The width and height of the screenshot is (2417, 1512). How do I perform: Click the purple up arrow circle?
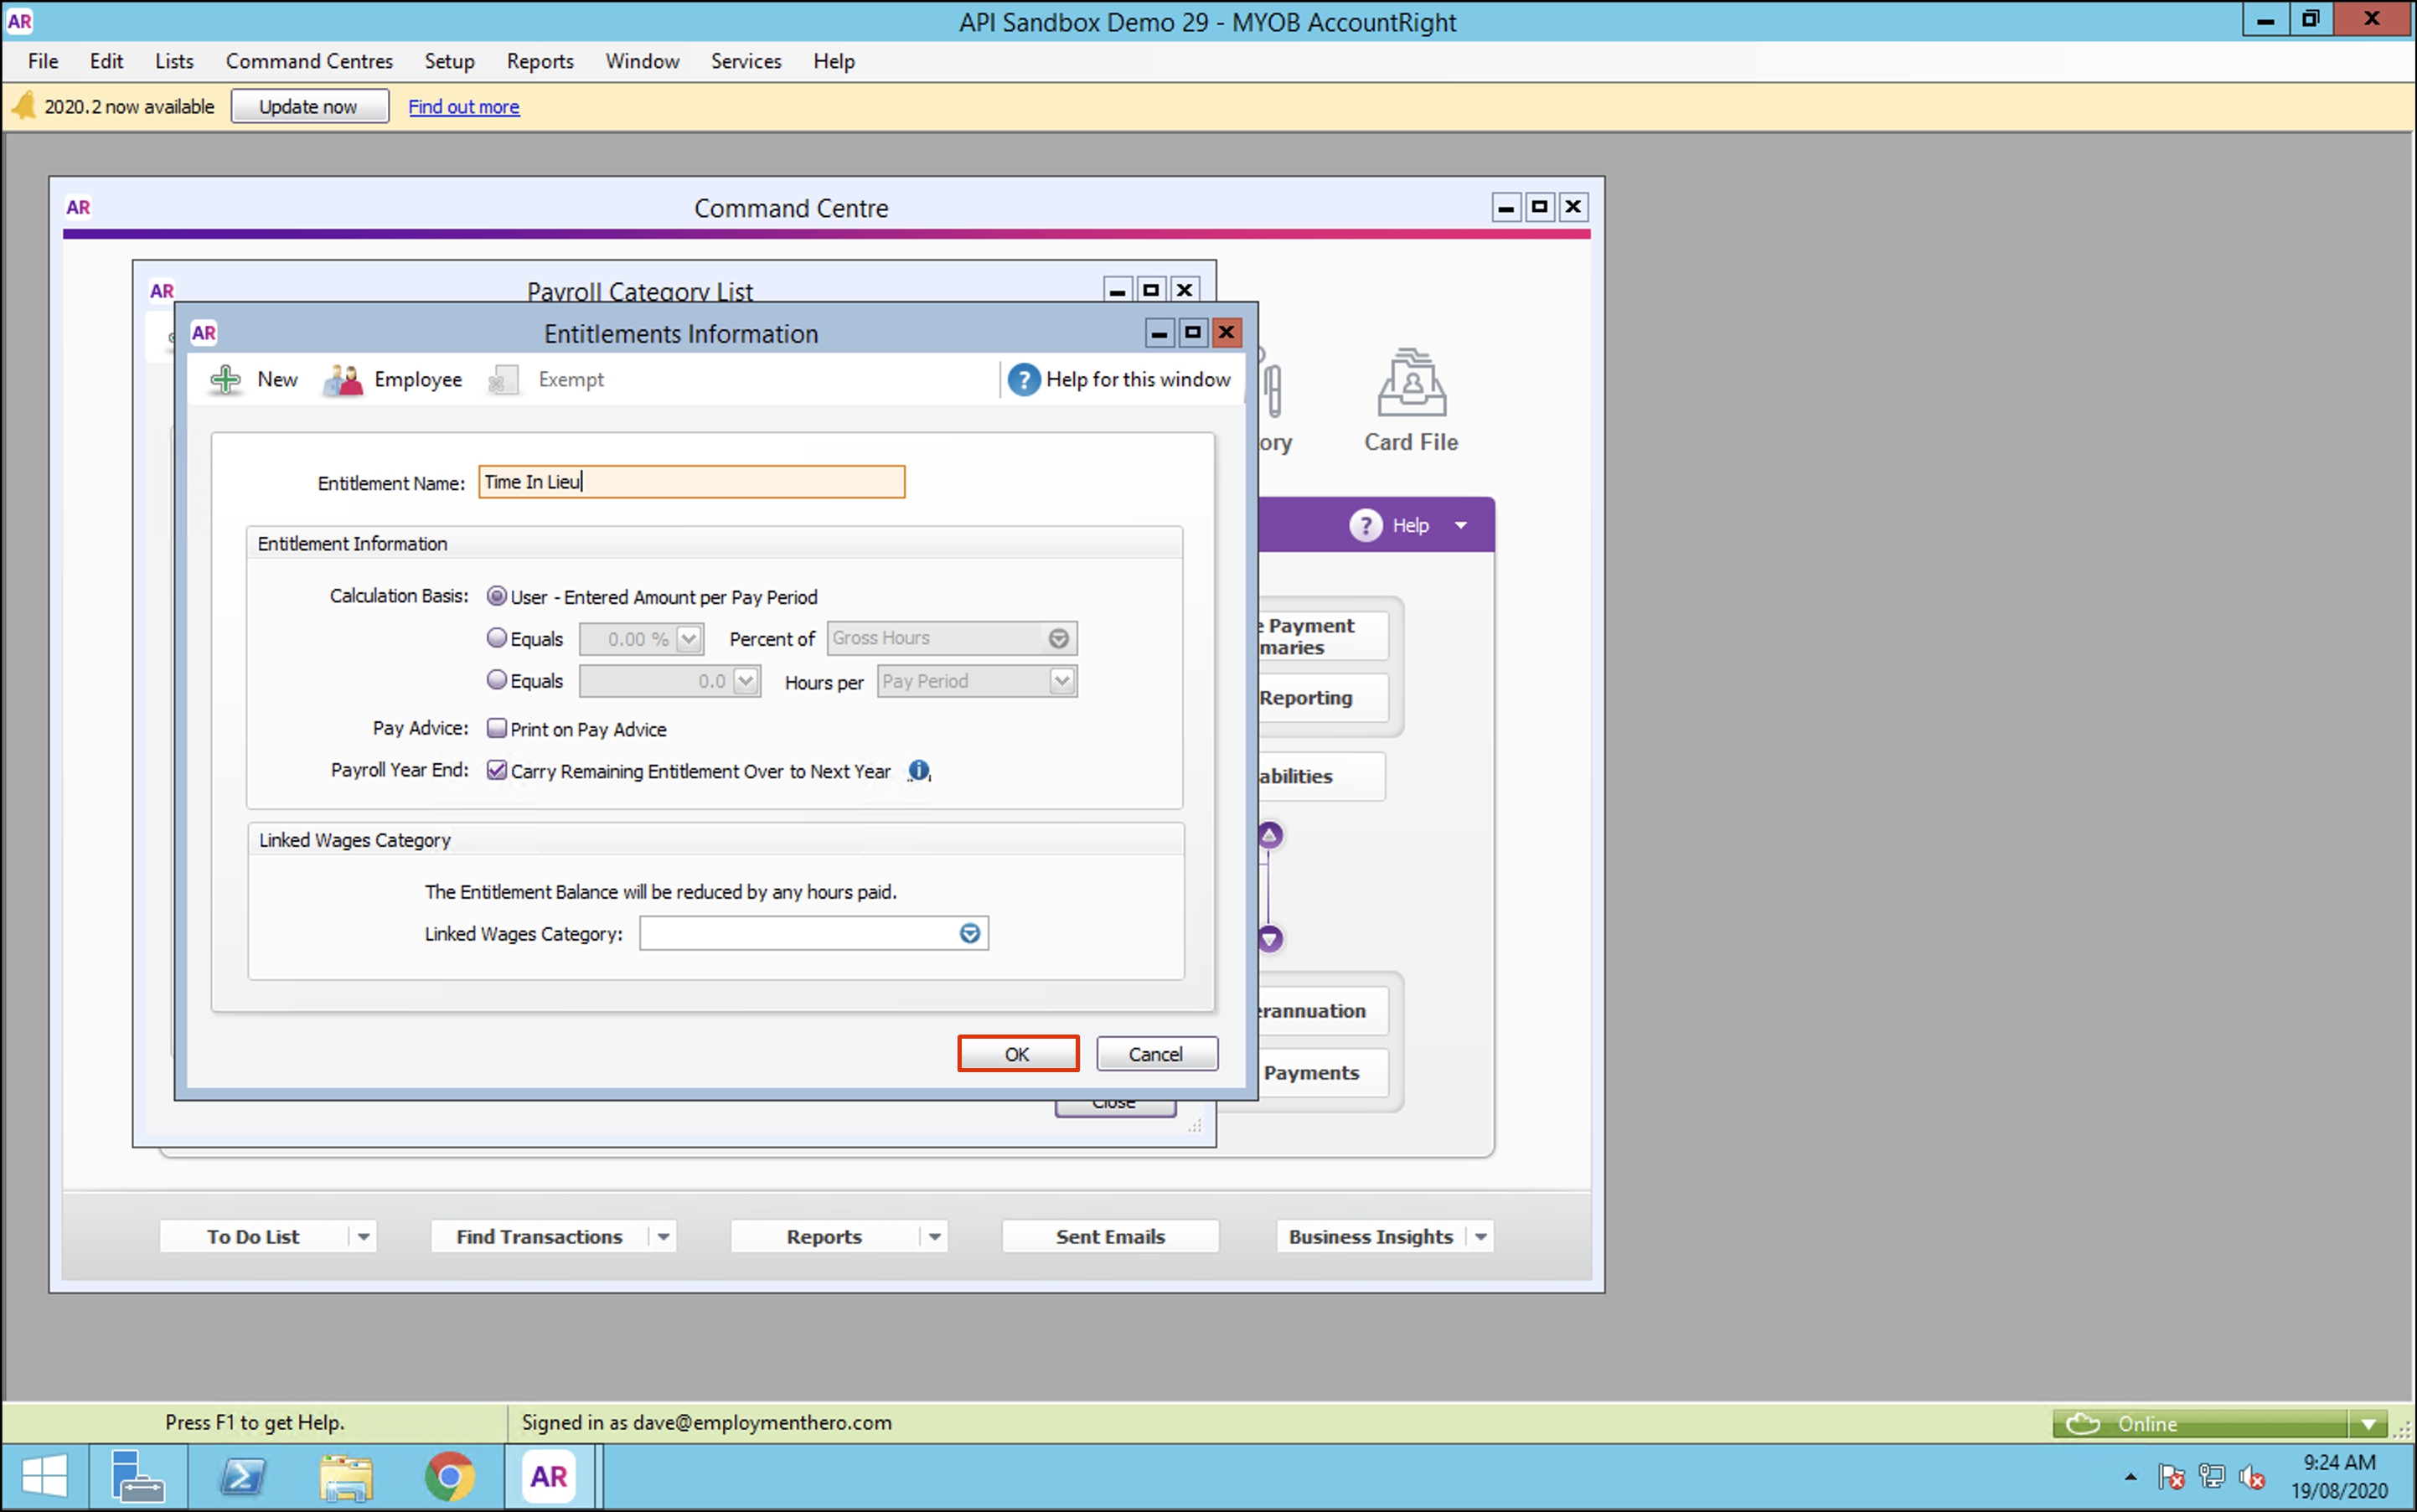tap(1269, 835)
